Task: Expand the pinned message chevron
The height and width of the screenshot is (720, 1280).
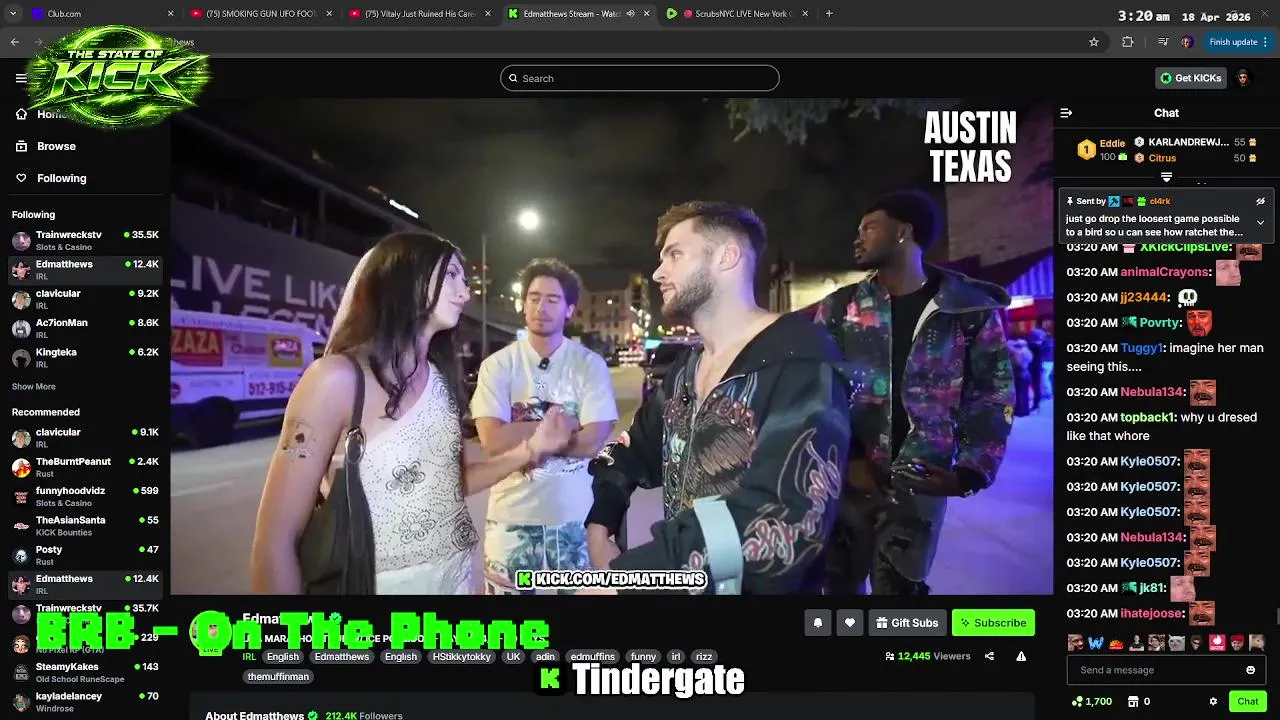Action: pos(1260,223)
